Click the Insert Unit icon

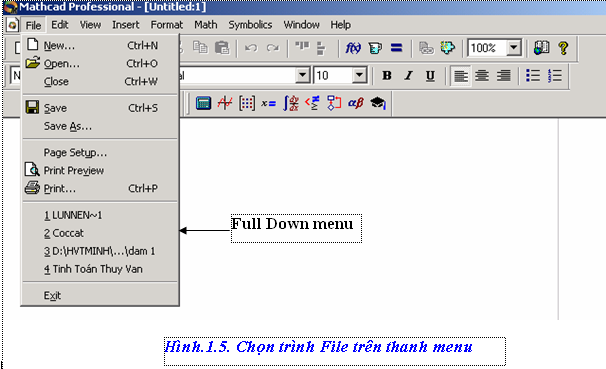click(x=375, y=48)
